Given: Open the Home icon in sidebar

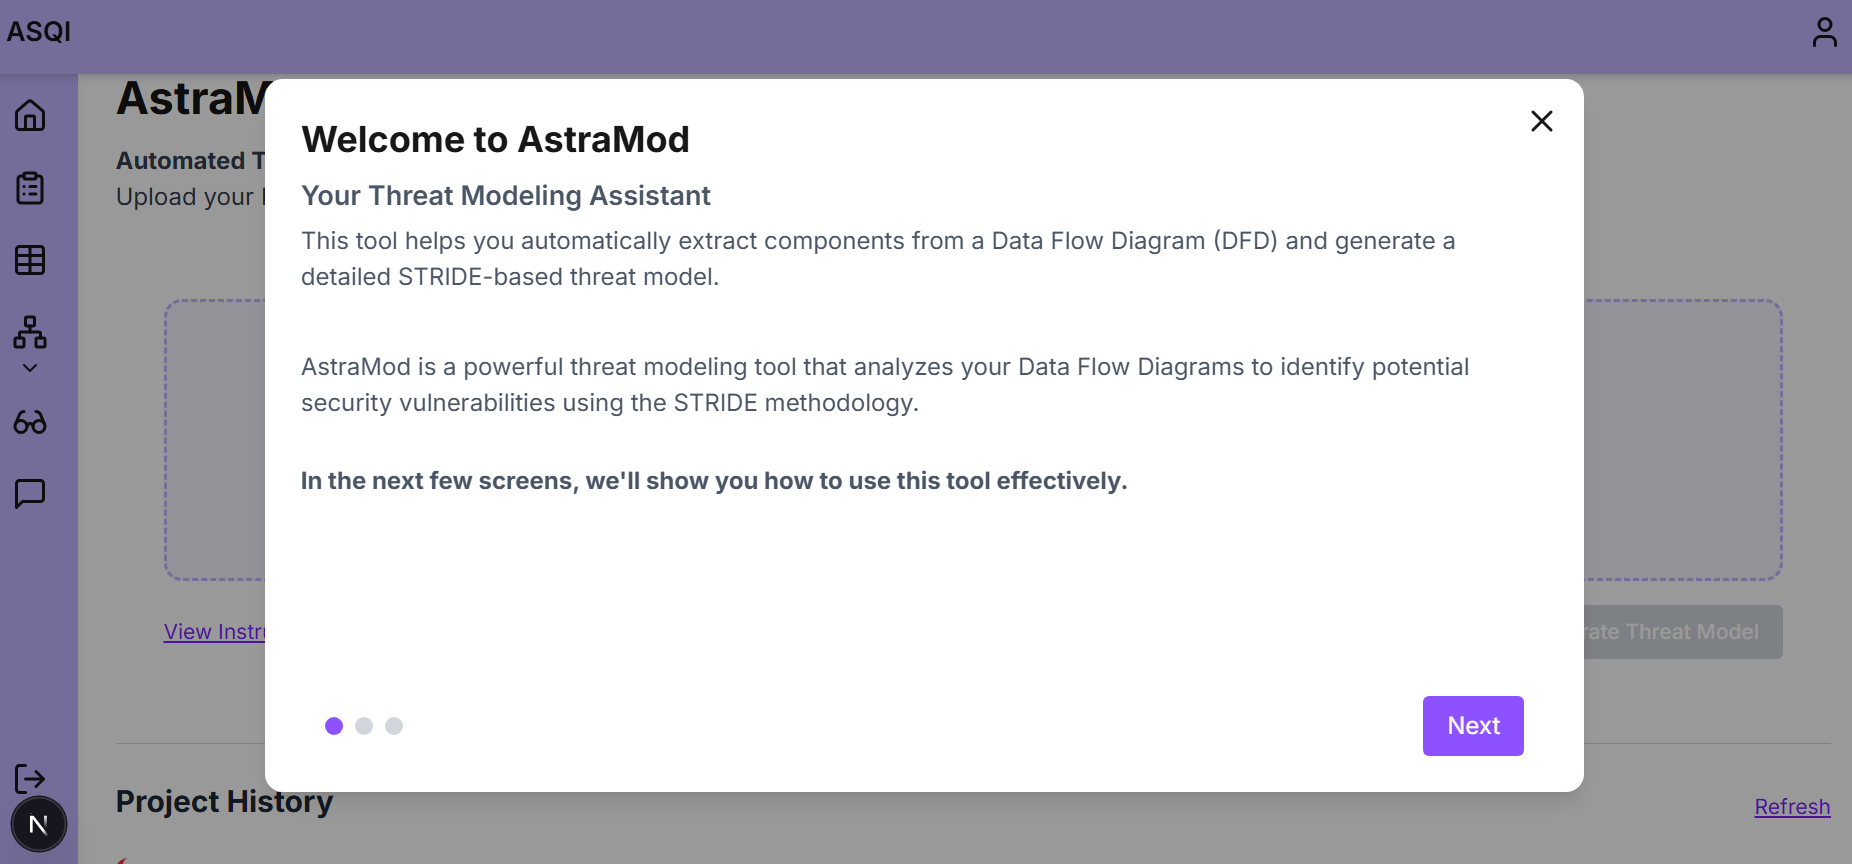Looking at the screenshot, I should 30,116.
